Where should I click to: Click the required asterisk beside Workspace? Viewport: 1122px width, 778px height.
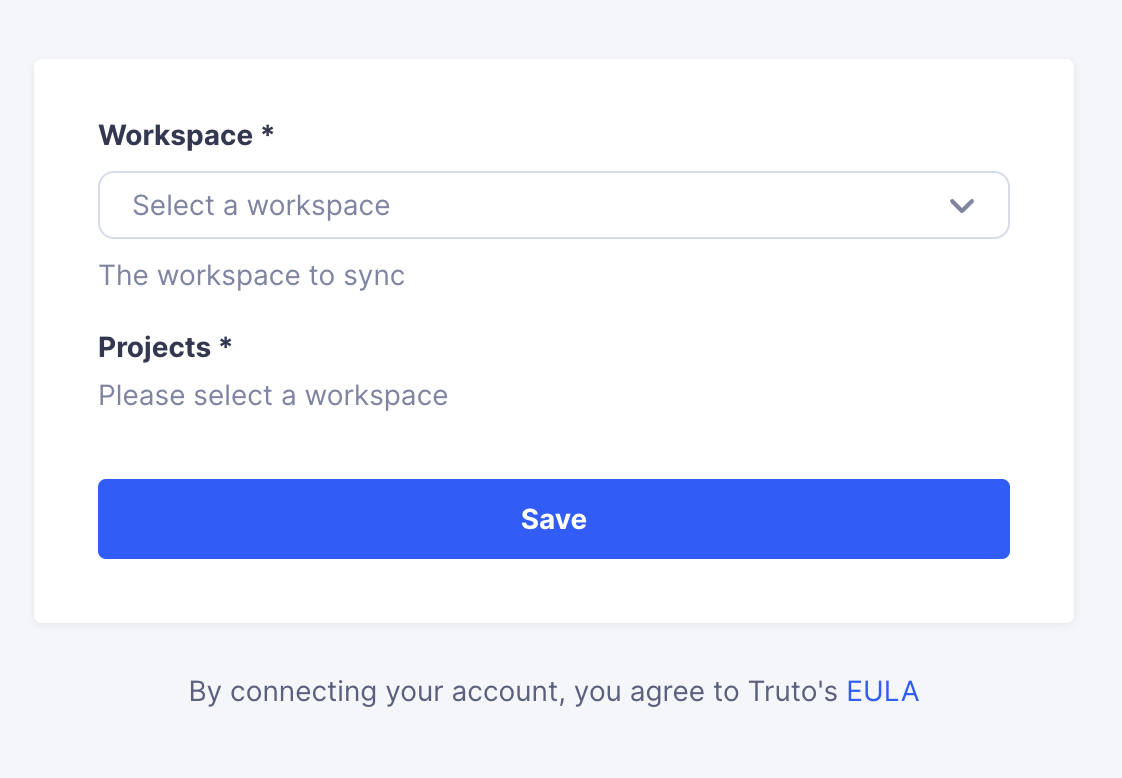click(x=268, y=132)
